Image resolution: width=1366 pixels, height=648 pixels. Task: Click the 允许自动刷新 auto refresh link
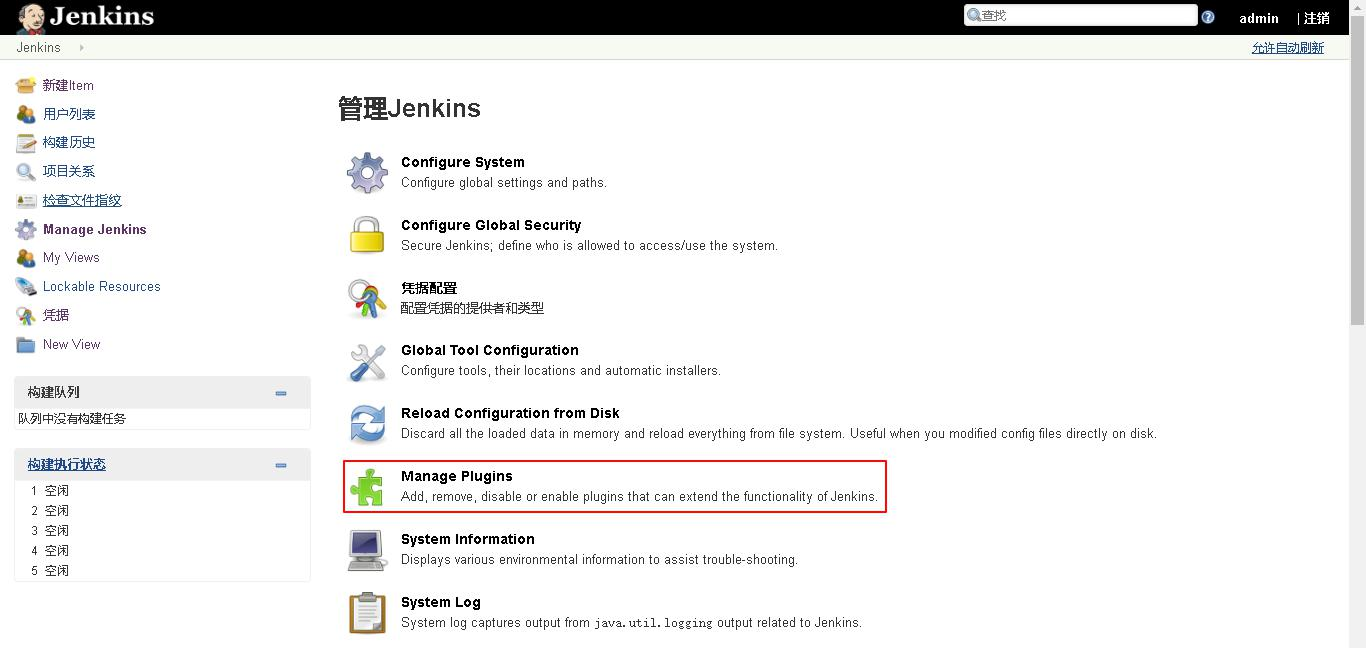(1288, 47)
